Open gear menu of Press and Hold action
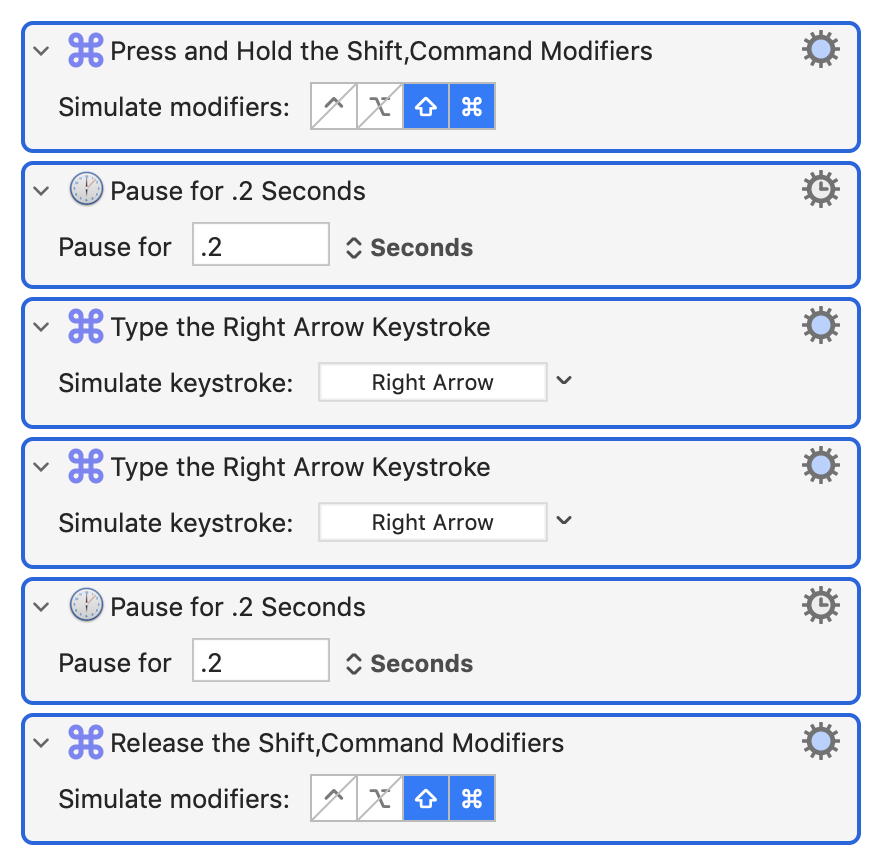The height and width of the screenshot is (866, 882). click(821, 49)
